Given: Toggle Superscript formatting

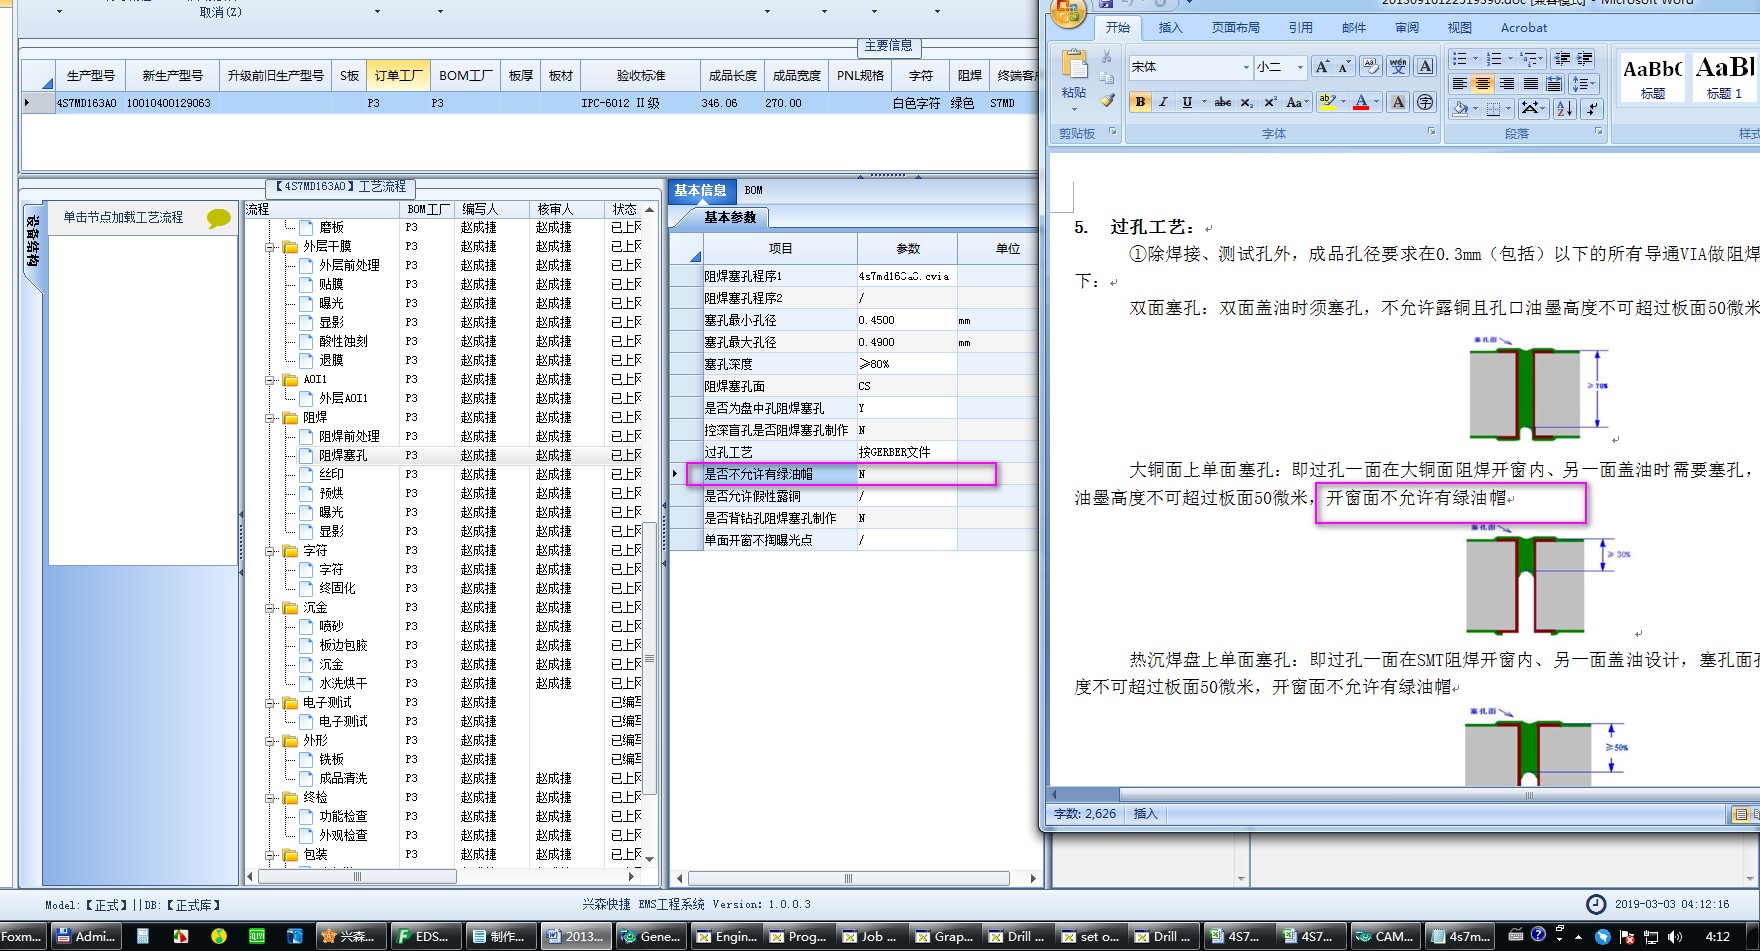Looking at the screenshot, I should coord(1270,102).
